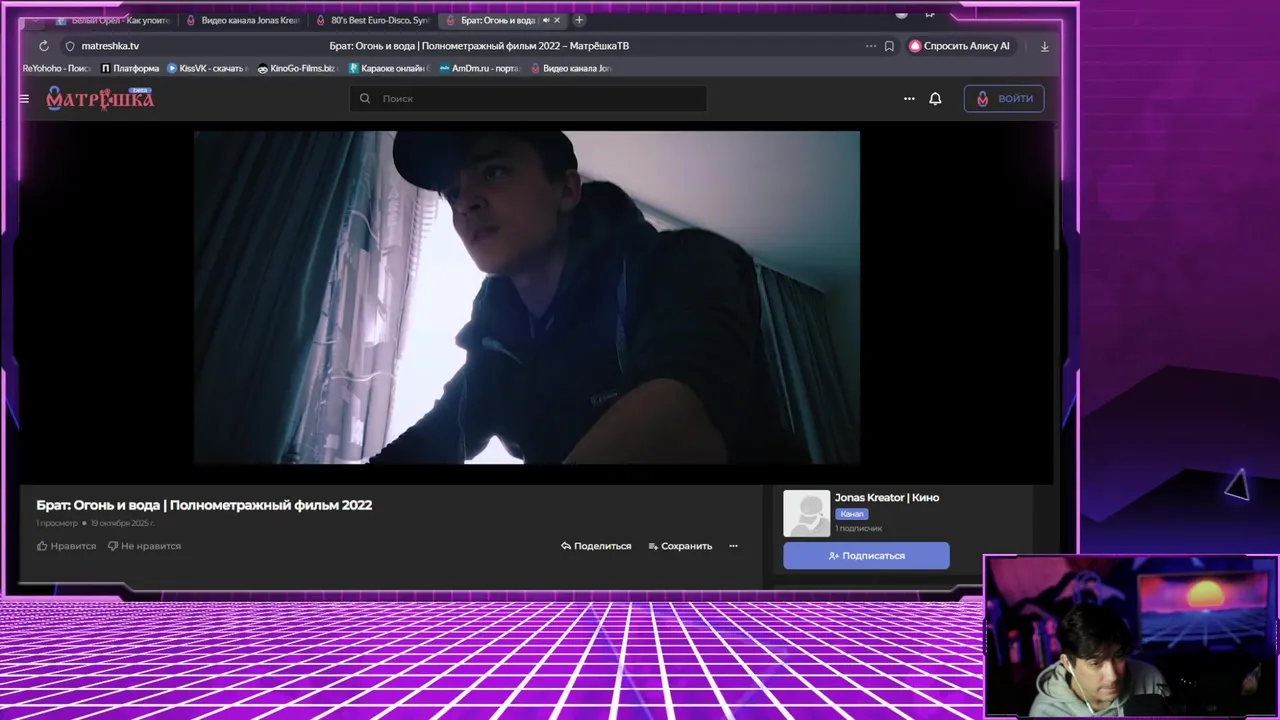
Task: Open the Платформа bookmark
Action: [x=130, y=68]
